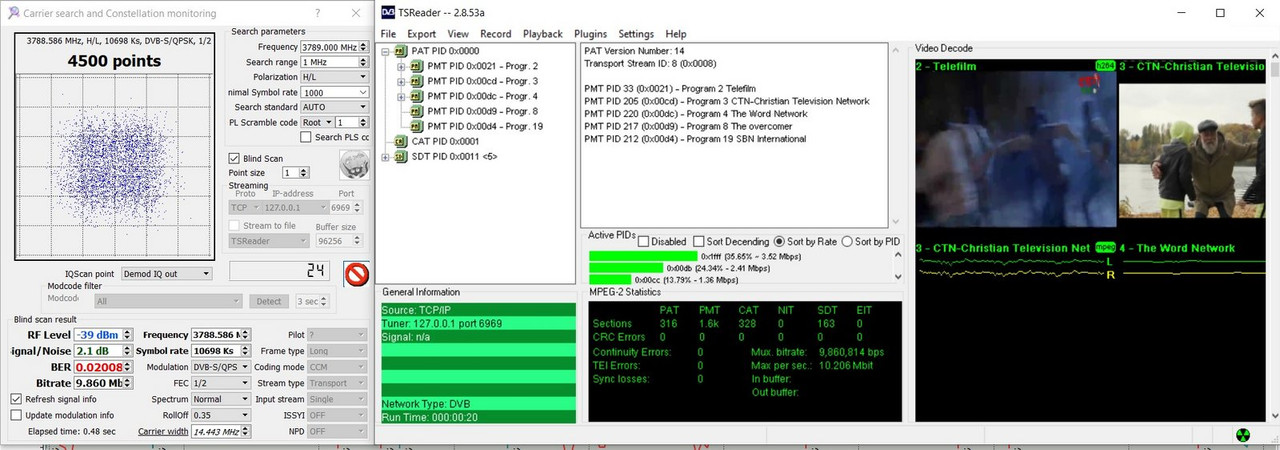Click the SDT PID 0x0011 table icon
The width and height of the screenshot is (1280, 450).
pos(400,157)
